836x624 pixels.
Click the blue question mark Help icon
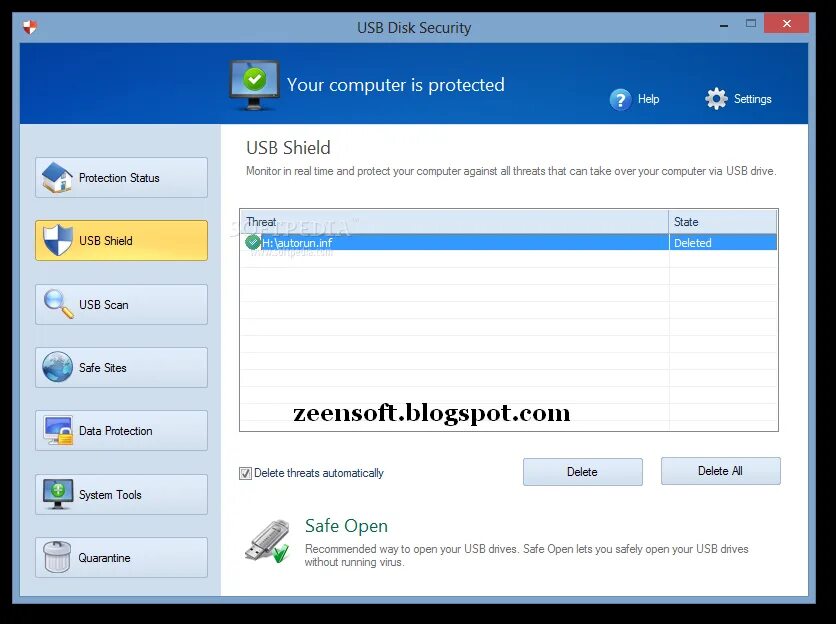click(x=620, y=99)
